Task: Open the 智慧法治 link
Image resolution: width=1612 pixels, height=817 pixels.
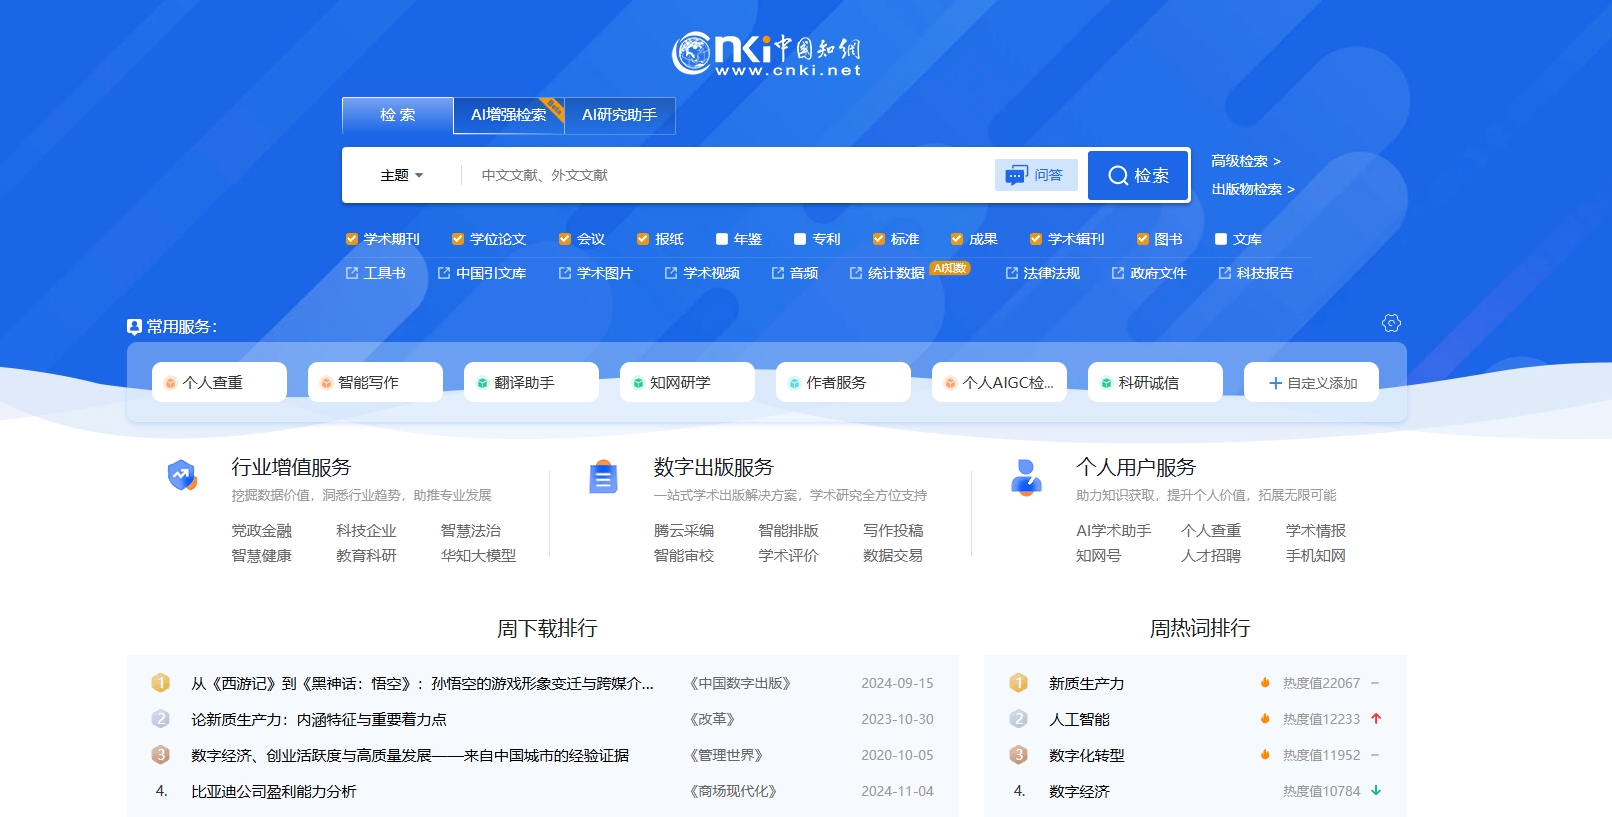Action: [471, 531]
